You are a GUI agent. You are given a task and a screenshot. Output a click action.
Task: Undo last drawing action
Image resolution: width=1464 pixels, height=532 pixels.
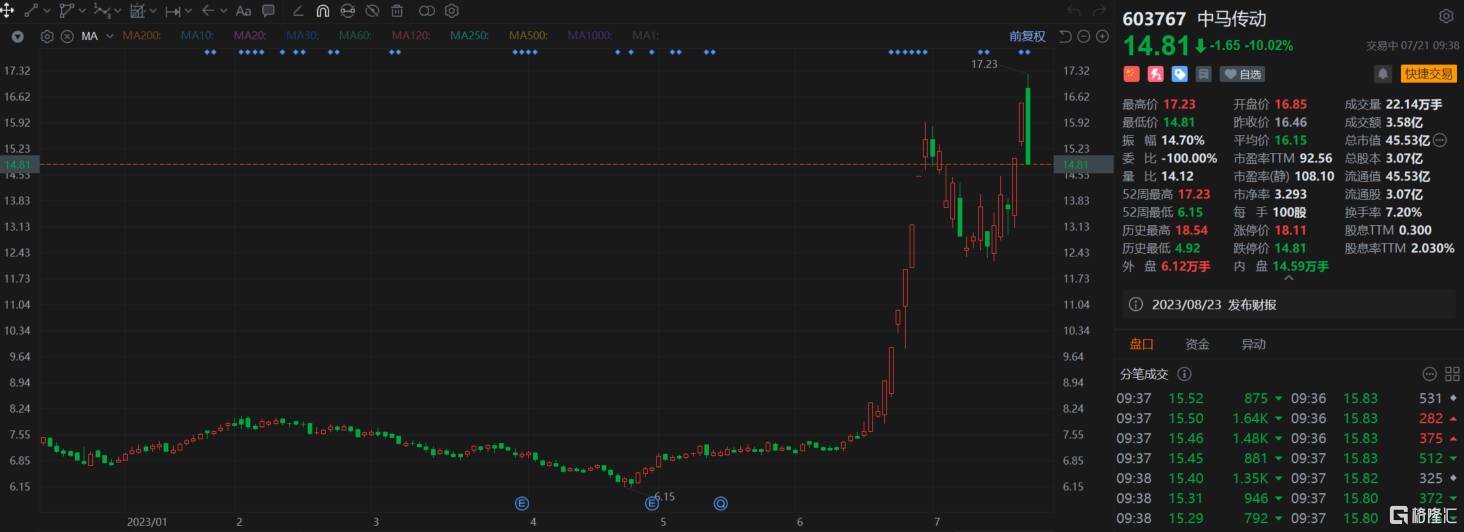click(1074, 11)
